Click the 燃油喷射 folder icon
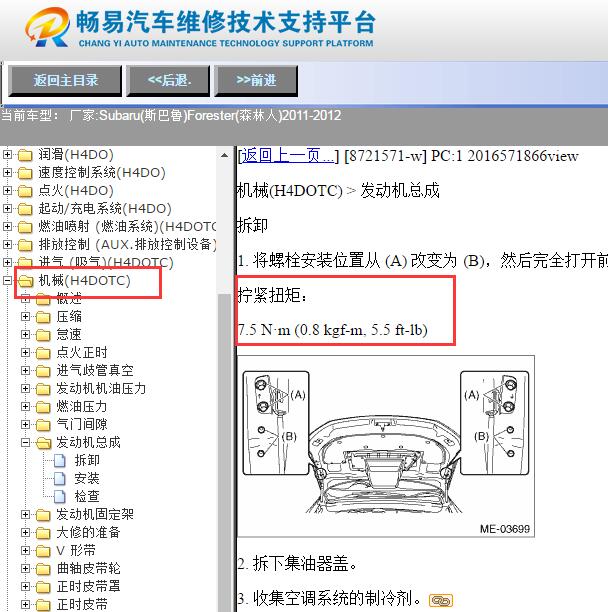The height and width of the screenshot is (612, 608). click(x=25, y=227)
